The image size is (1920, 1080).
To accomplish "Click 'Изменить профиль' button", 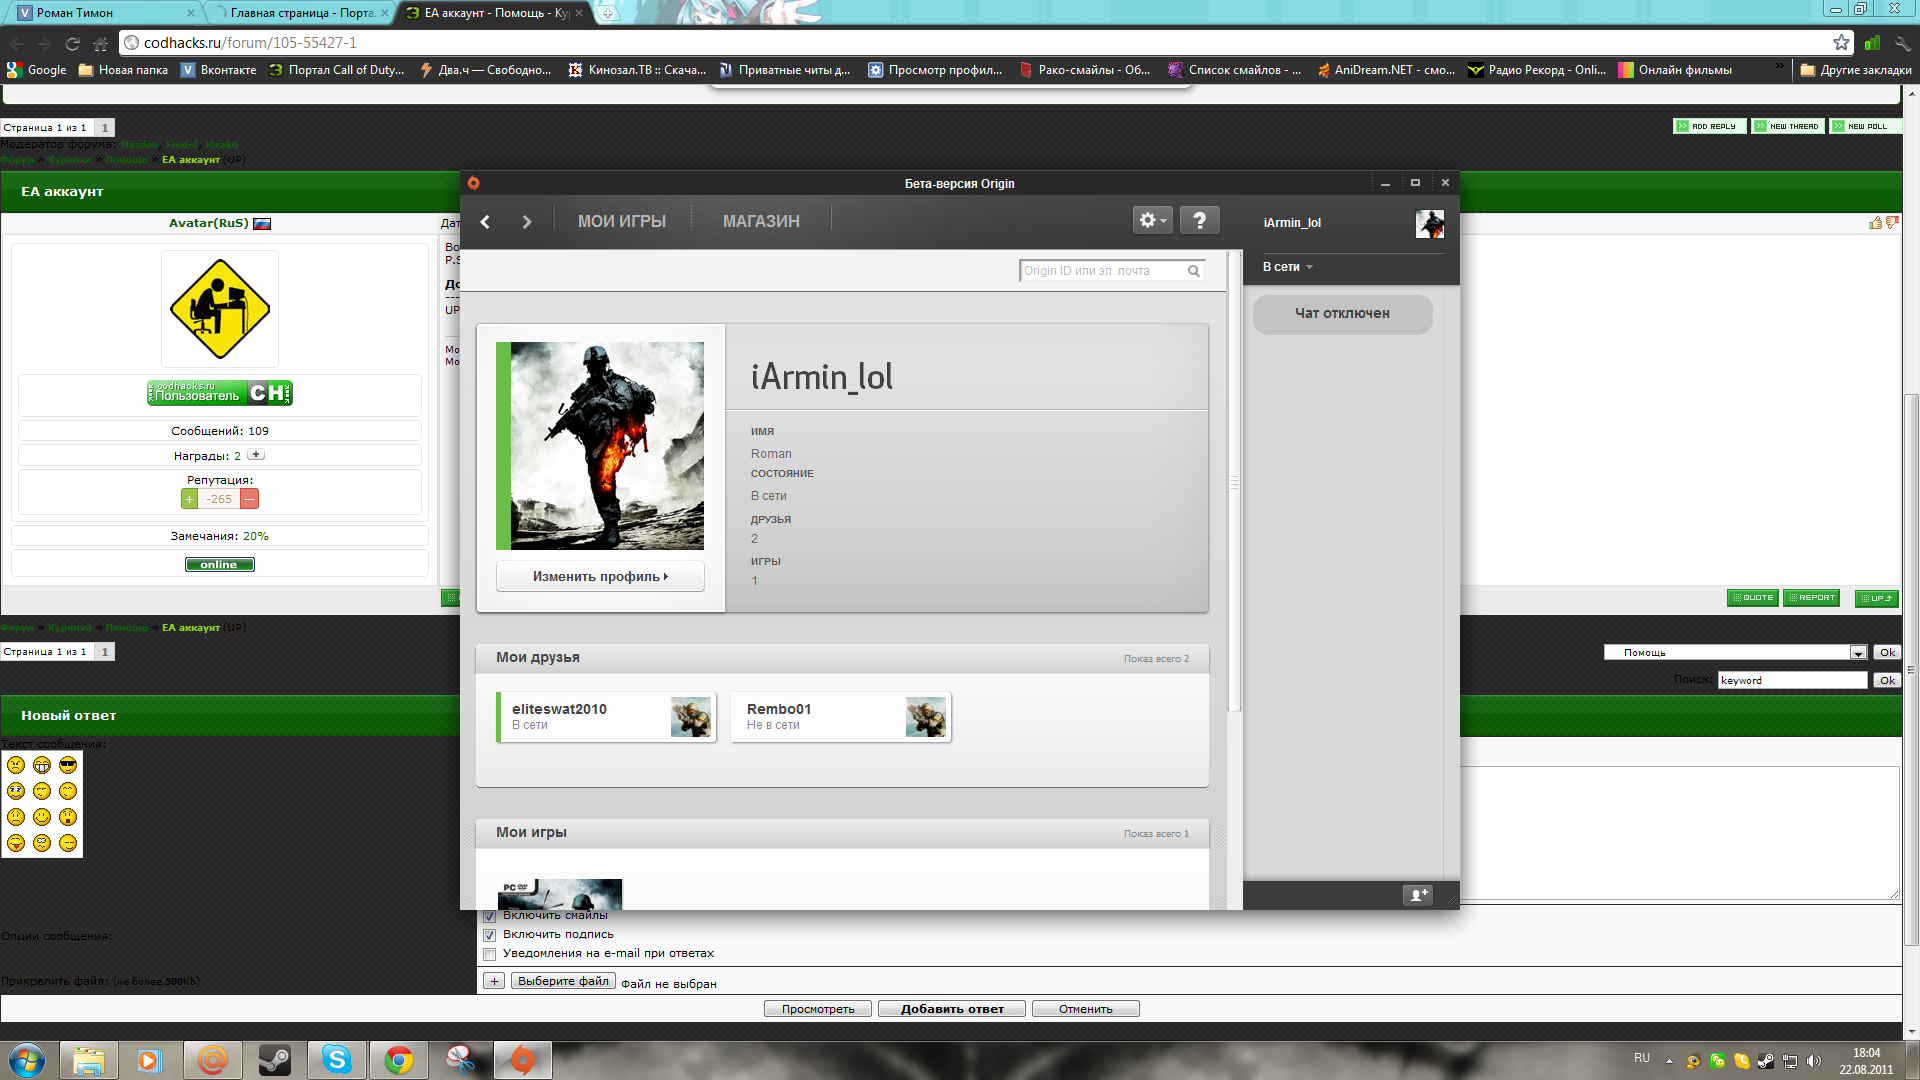I will click(x=600, y=576).
